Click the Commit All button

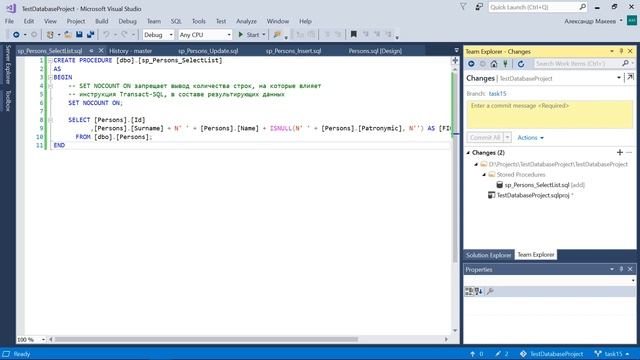485,138
